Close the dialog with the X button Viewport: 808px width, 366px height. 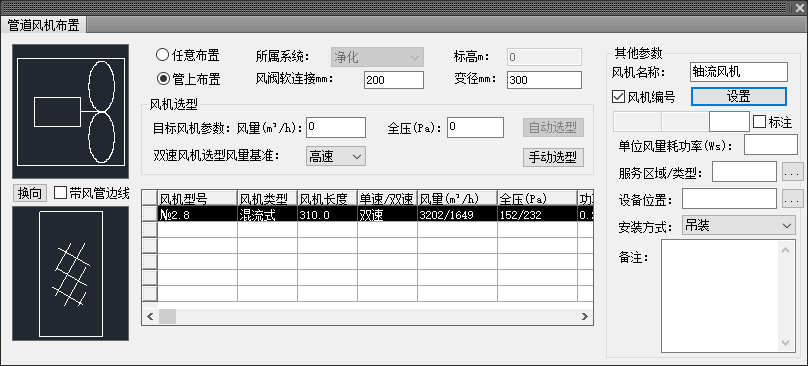pos(799,7)
